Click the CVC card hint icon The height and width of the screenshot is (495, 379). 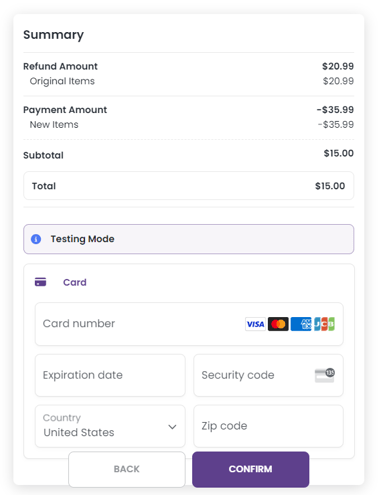[x=325, y=375]
